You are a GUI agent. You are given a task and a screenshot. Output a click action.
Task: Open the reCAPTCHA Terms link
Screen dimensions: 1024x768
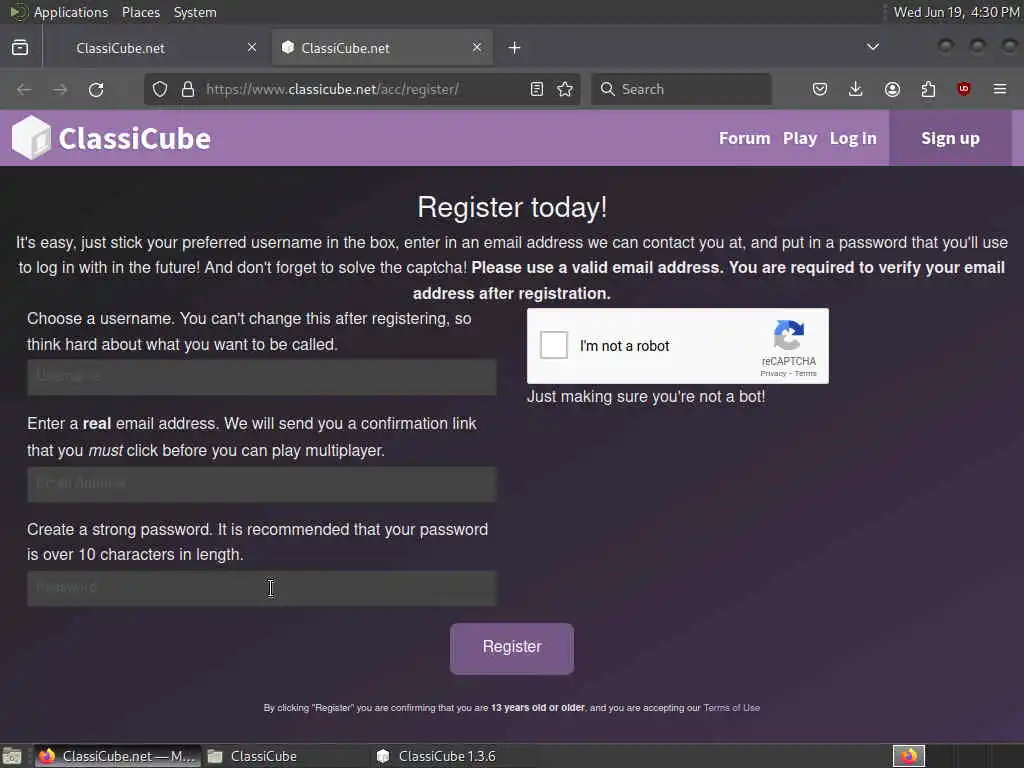click(805, 374)
